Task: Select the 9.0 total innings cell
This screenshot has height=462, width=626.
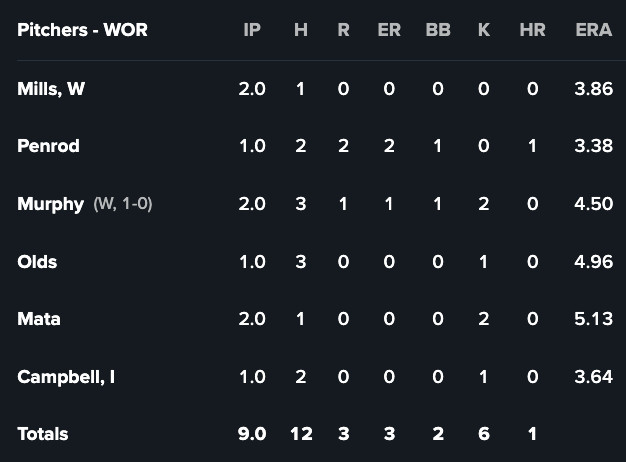Action: coord(252,434)
